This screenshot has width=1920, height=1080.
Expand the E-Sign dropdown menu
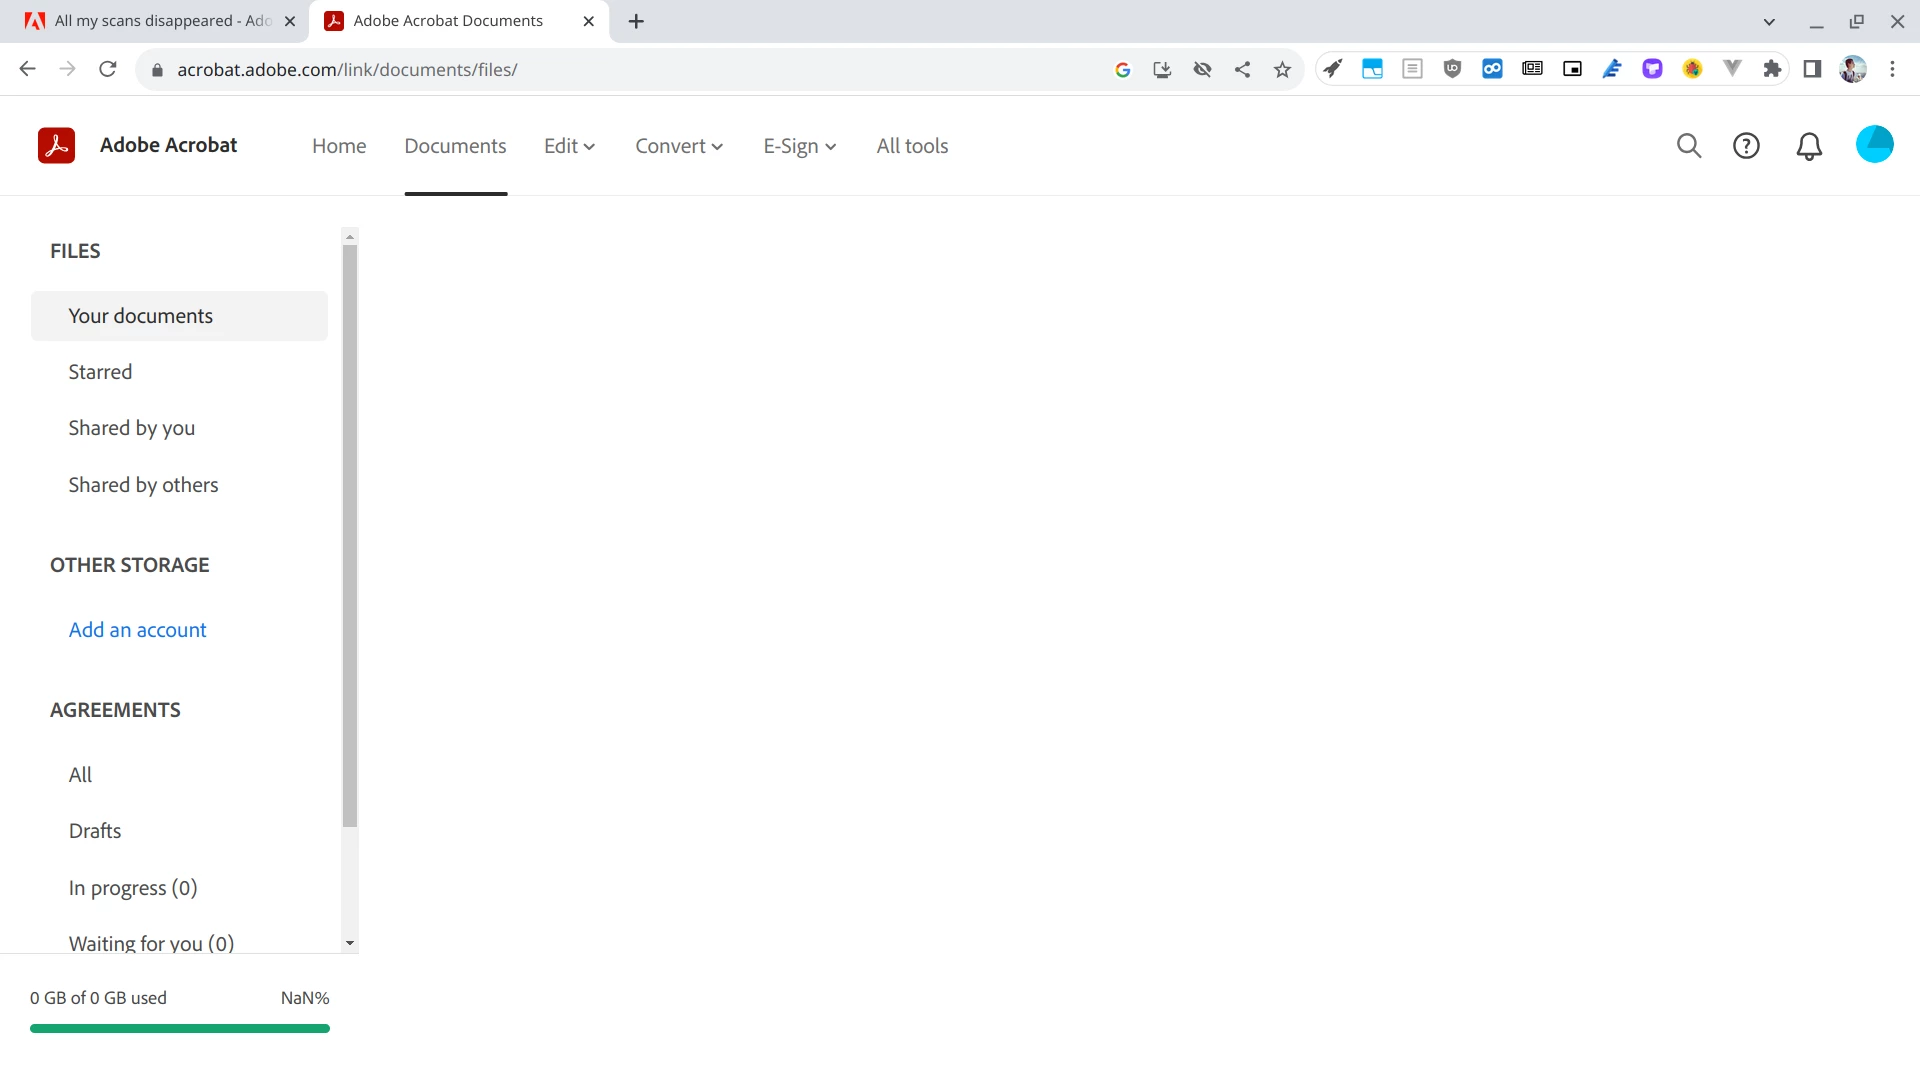coord(799,146)
